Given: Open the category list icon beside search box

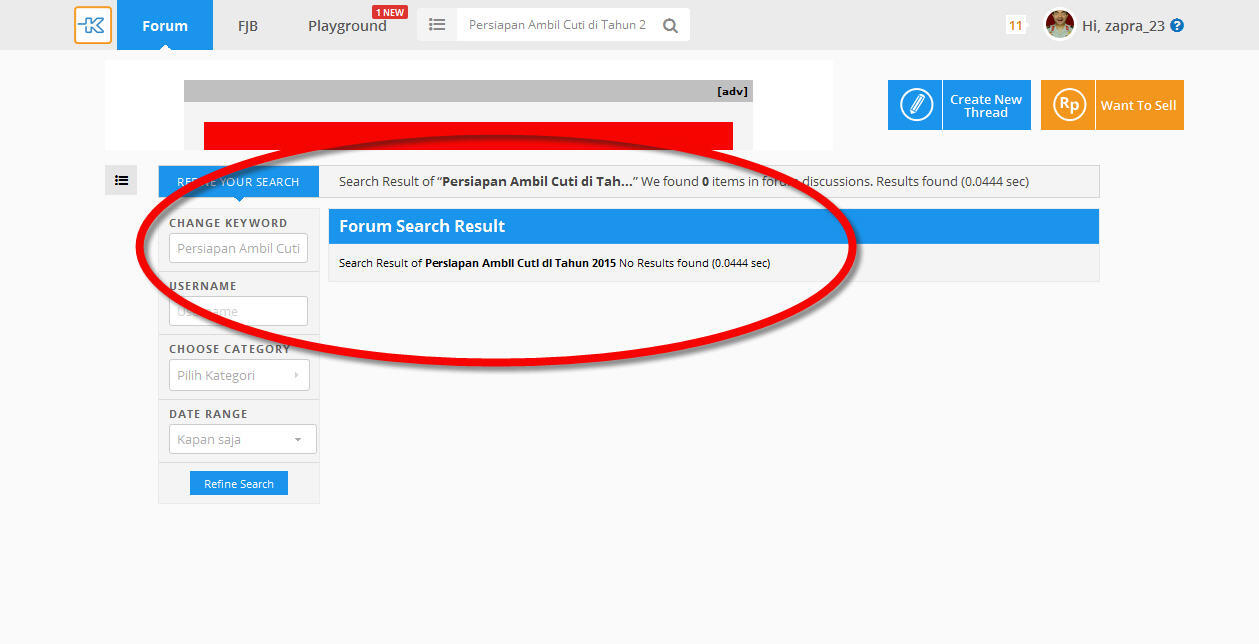Looking at the screenshot, I should tap(437, 25).
